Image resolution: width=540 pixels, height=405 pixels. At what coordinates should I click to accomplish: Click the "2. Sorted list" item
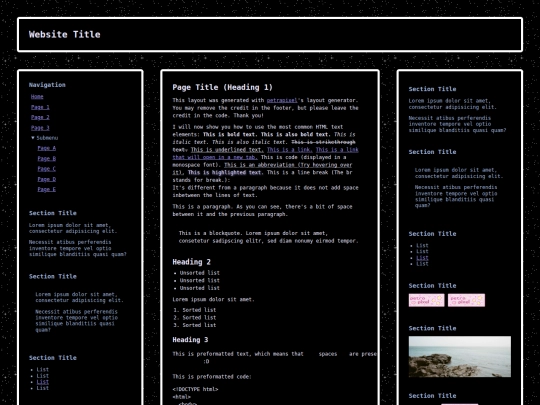pyautogui.click(x=195, y=318)
